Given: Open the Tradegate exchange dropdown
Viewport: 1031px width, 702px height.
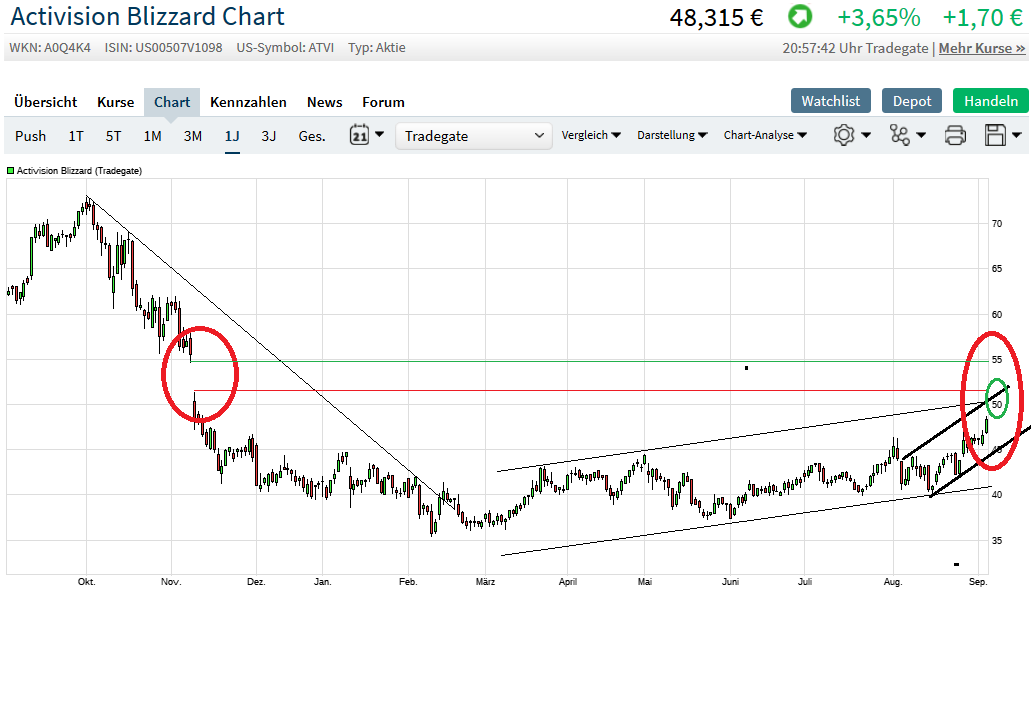Looking at the screenshot, I should [x=473, y=134].
